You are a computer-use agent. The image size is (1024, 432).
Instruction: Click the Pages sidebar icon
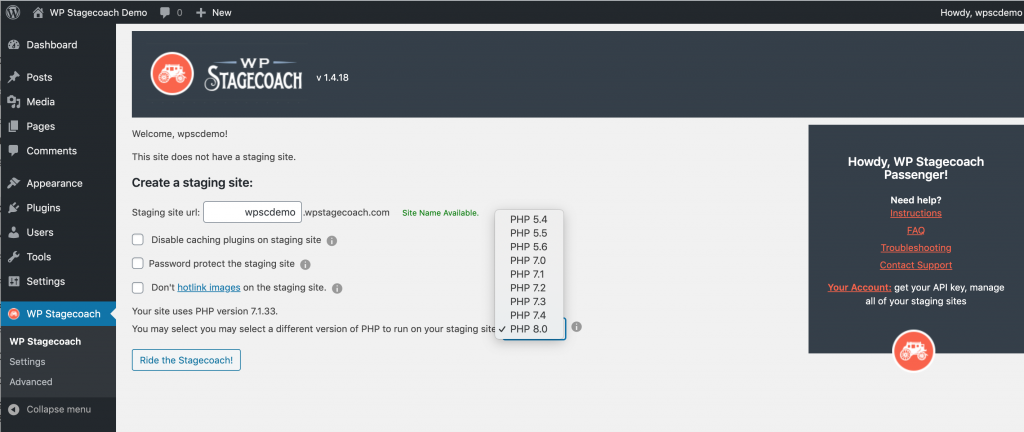14,127
